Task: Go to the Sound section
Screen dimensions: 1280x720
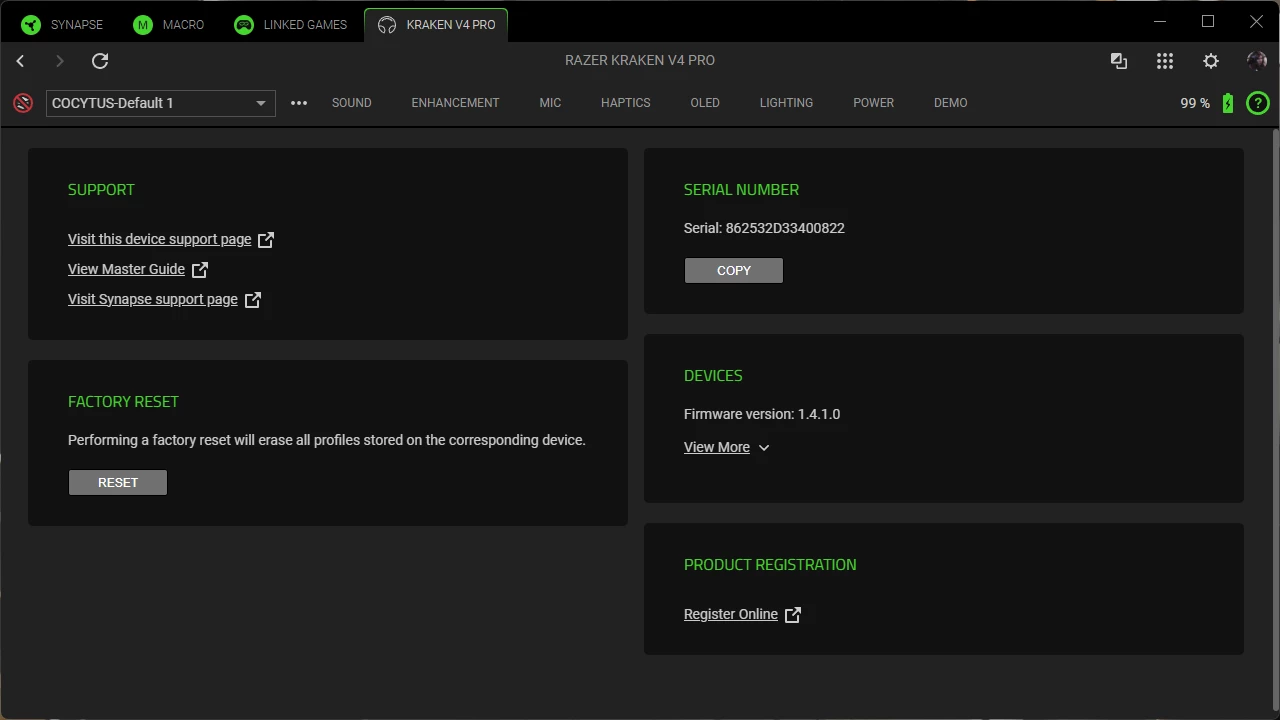Action: pos(352,103)
